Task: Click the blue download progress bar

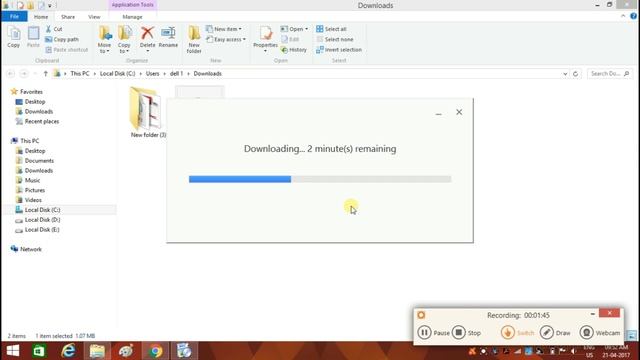Action: click(x=240, y=179)
